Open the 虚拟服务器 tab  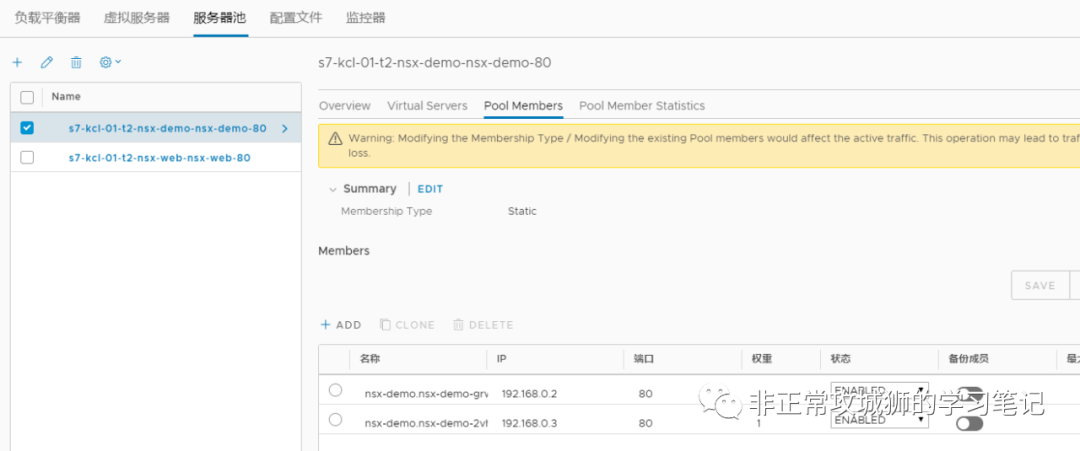(137, 18)
